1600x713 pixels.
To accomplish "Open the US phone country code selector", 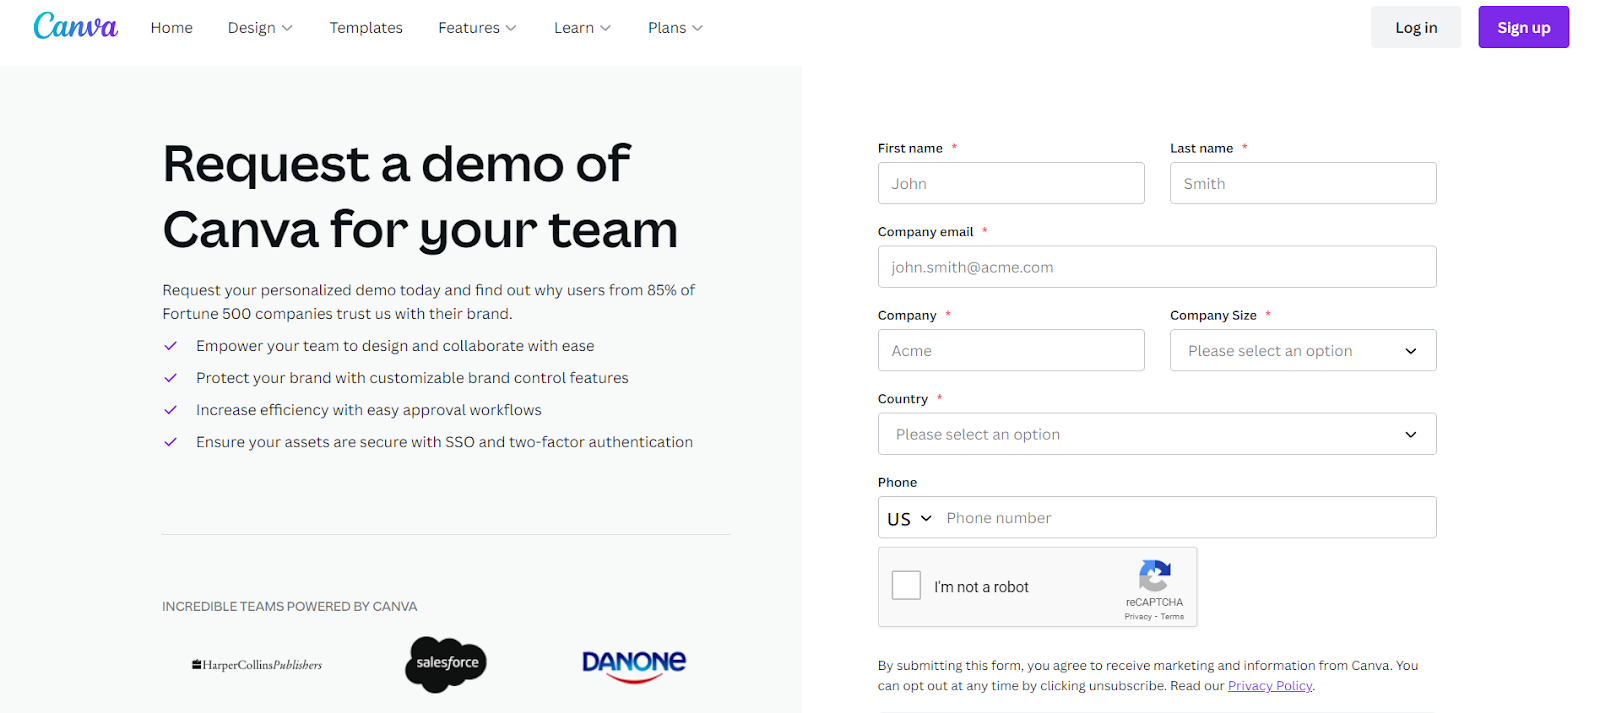I will pyautogui.click(x=910, y=518).
